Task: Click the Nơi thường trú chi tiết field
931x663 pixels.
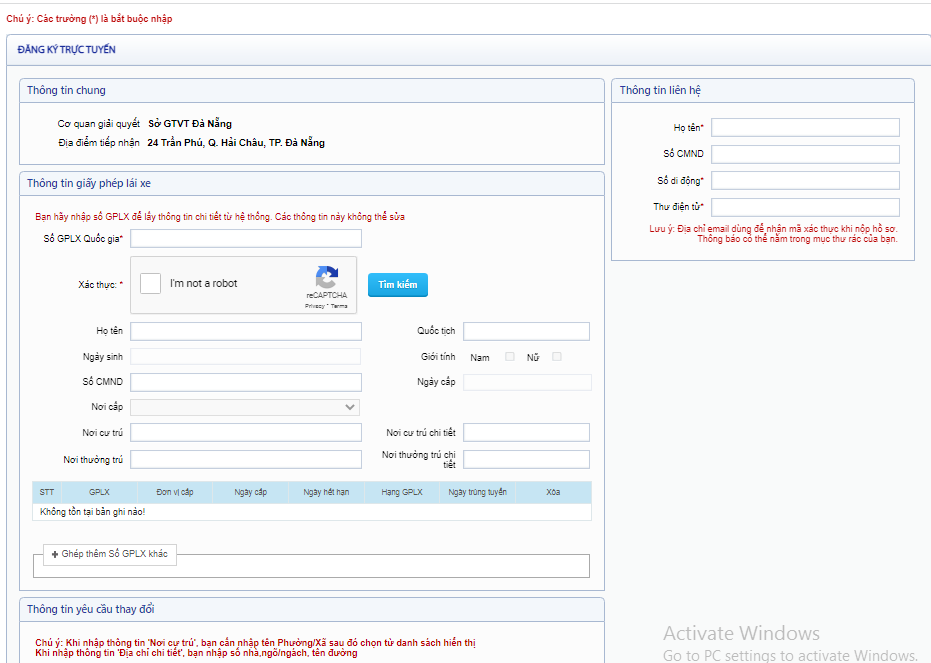Action: 527,459
